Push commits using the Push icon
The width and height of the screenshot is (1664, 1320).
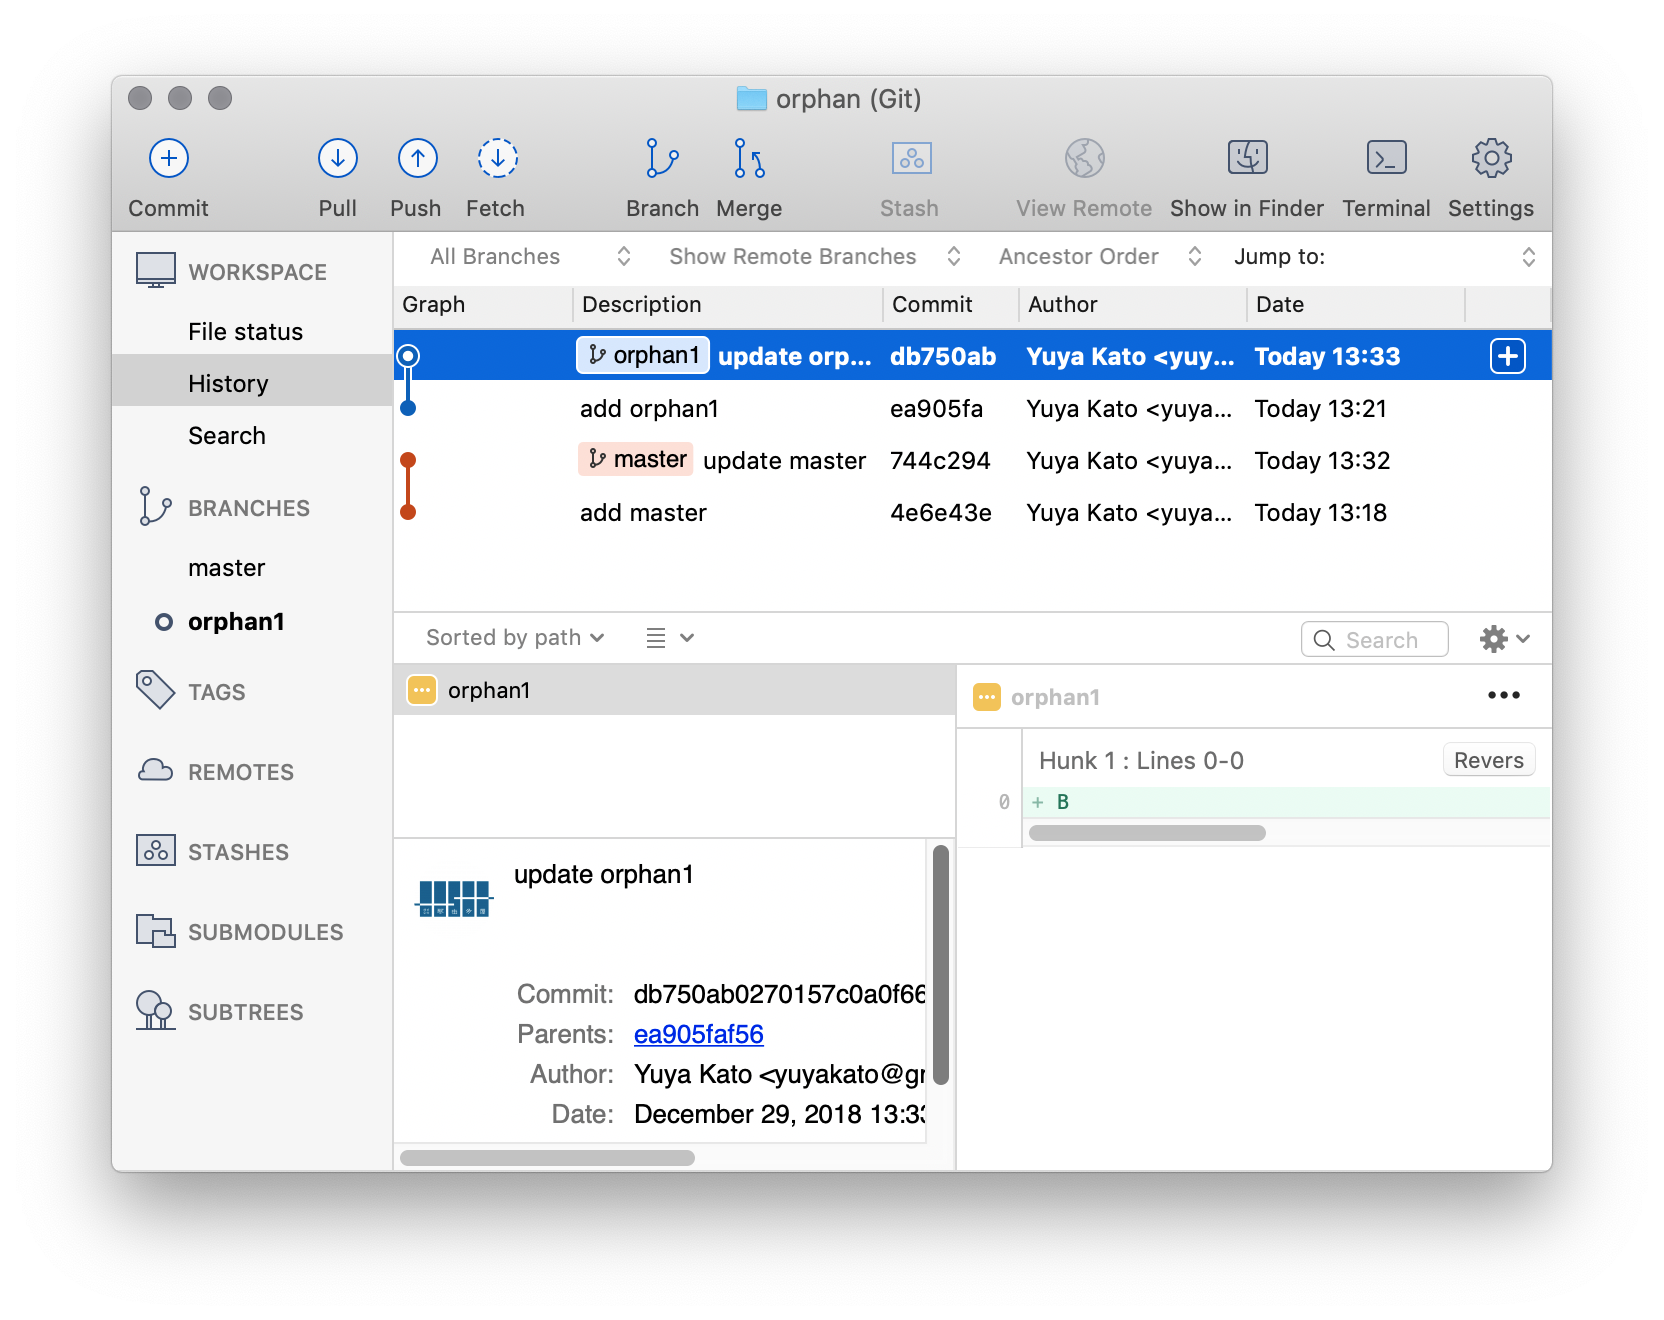[417, 158]
